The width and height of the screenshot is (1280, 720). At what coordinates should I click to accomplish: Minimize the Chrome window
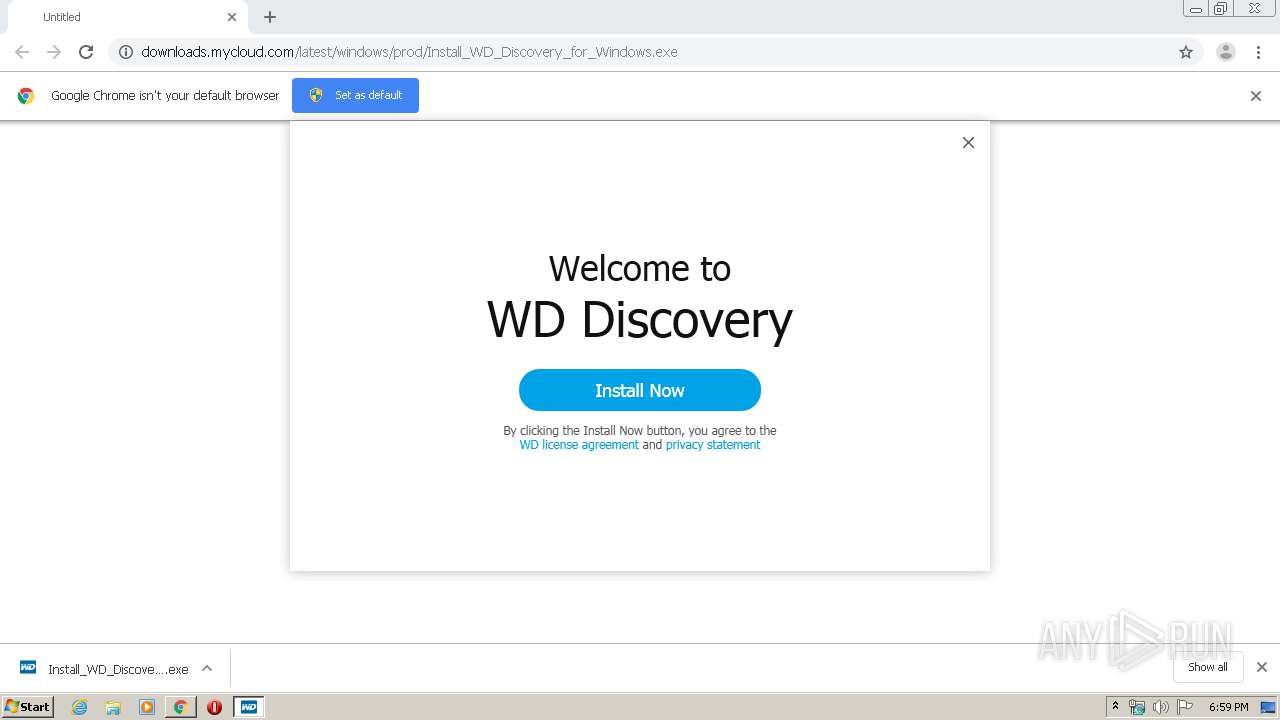click(x=1196, y=9)
